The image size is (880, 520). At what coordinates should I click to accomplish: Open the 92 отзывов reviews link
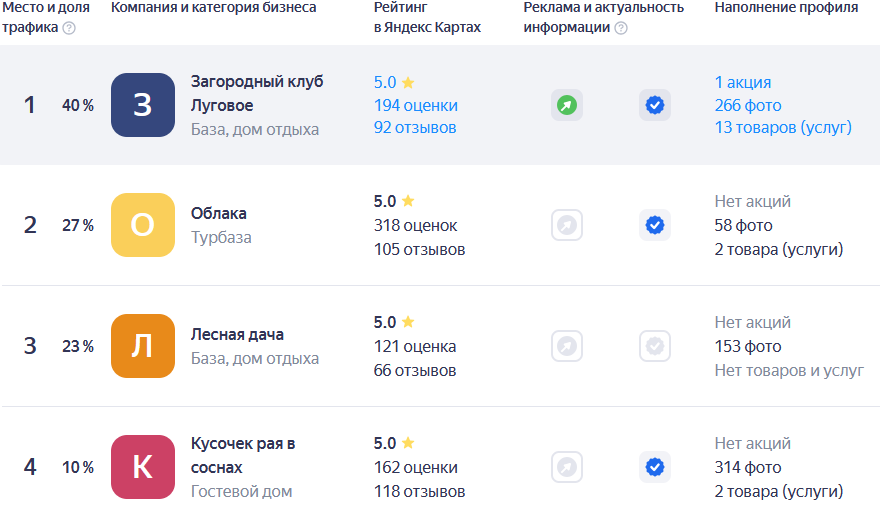coord(415,128)
